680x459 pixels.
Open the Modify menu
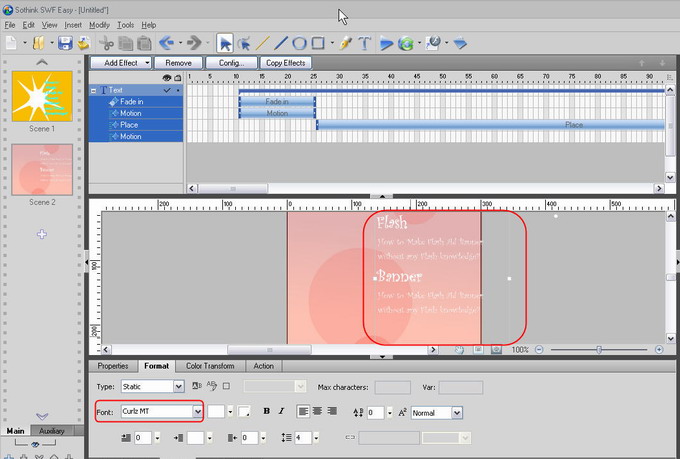point(99,25)
